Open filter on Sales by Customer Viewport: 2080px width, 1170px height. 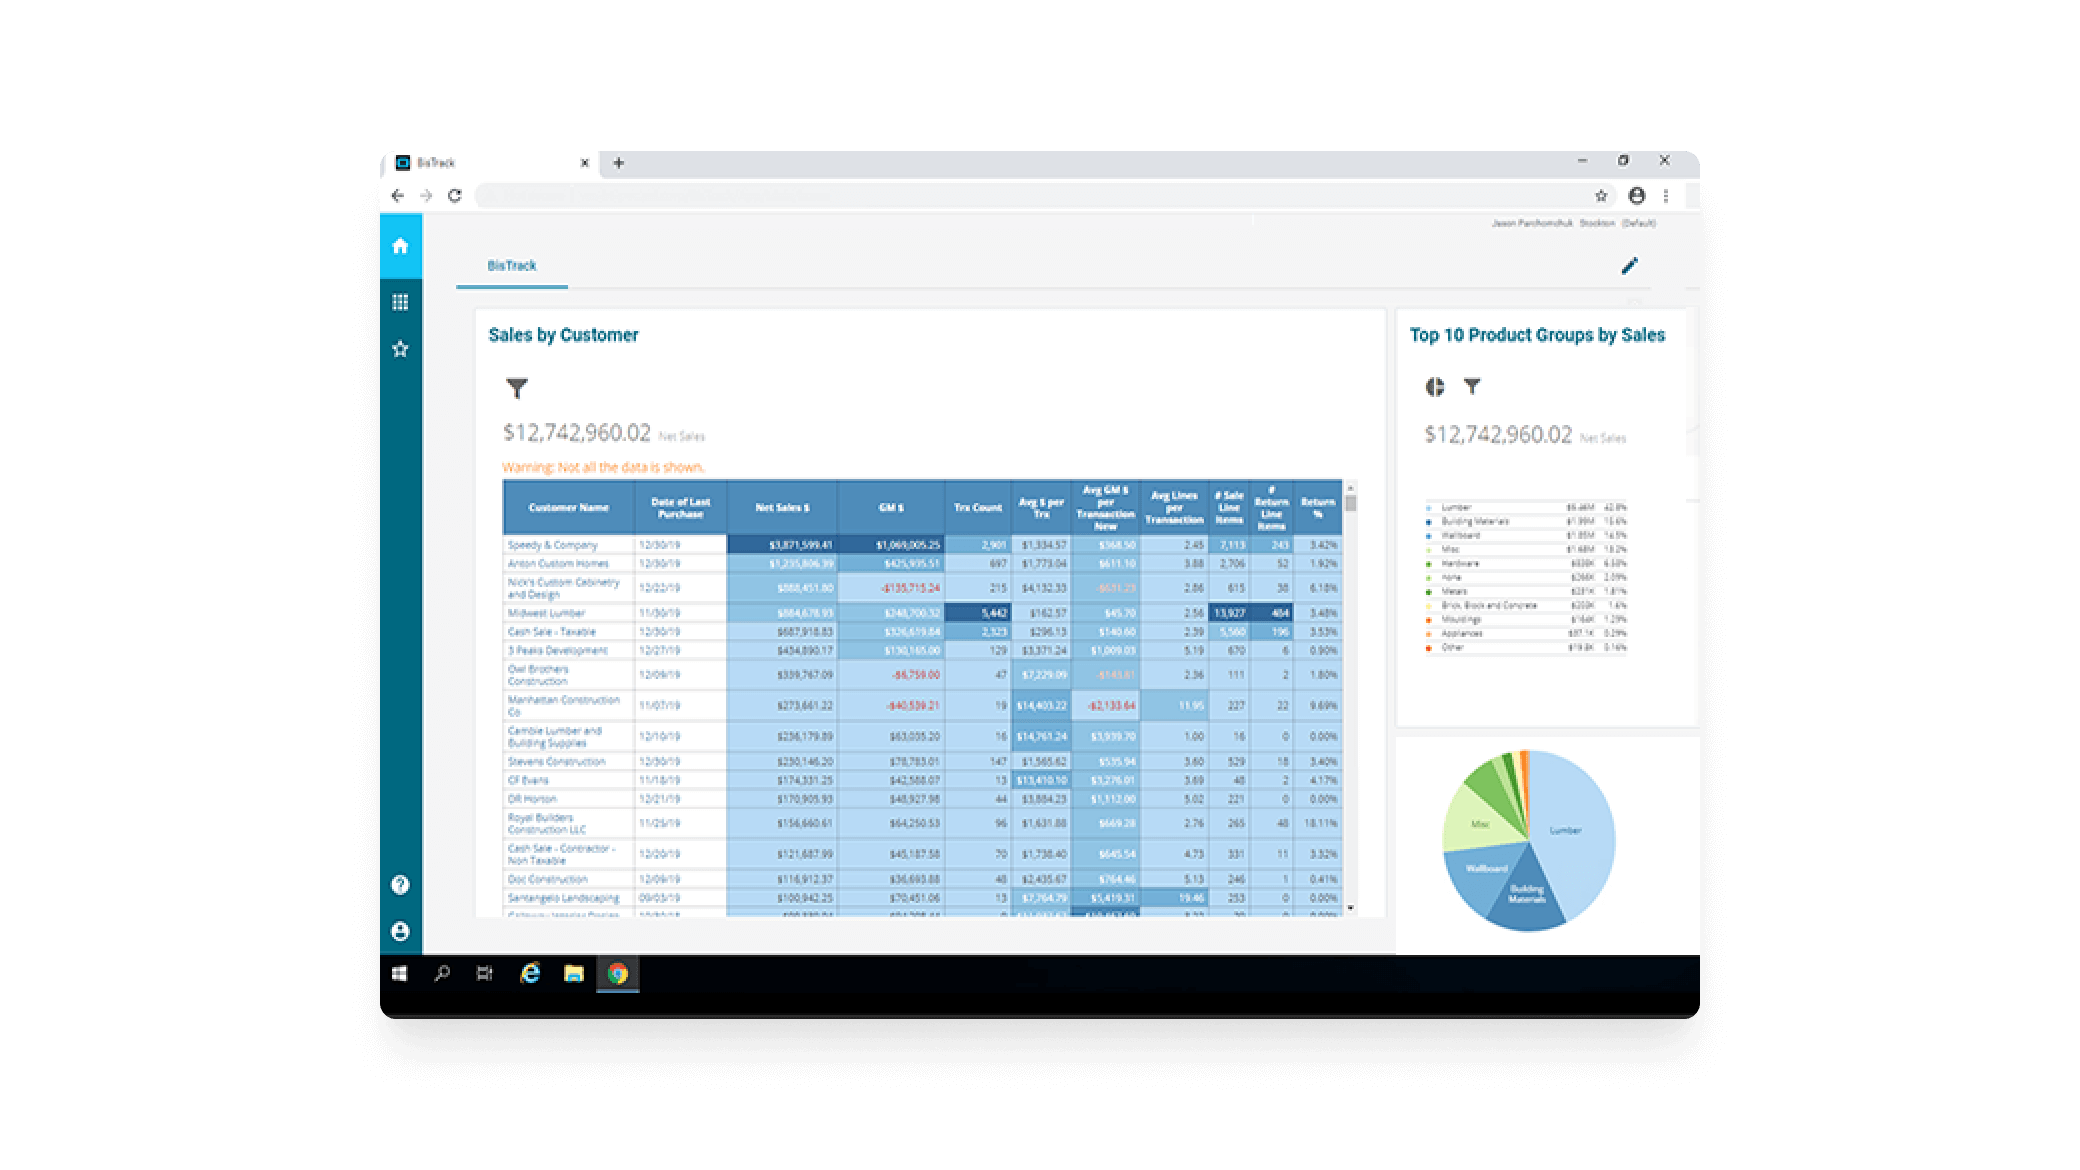coord(517,388)
